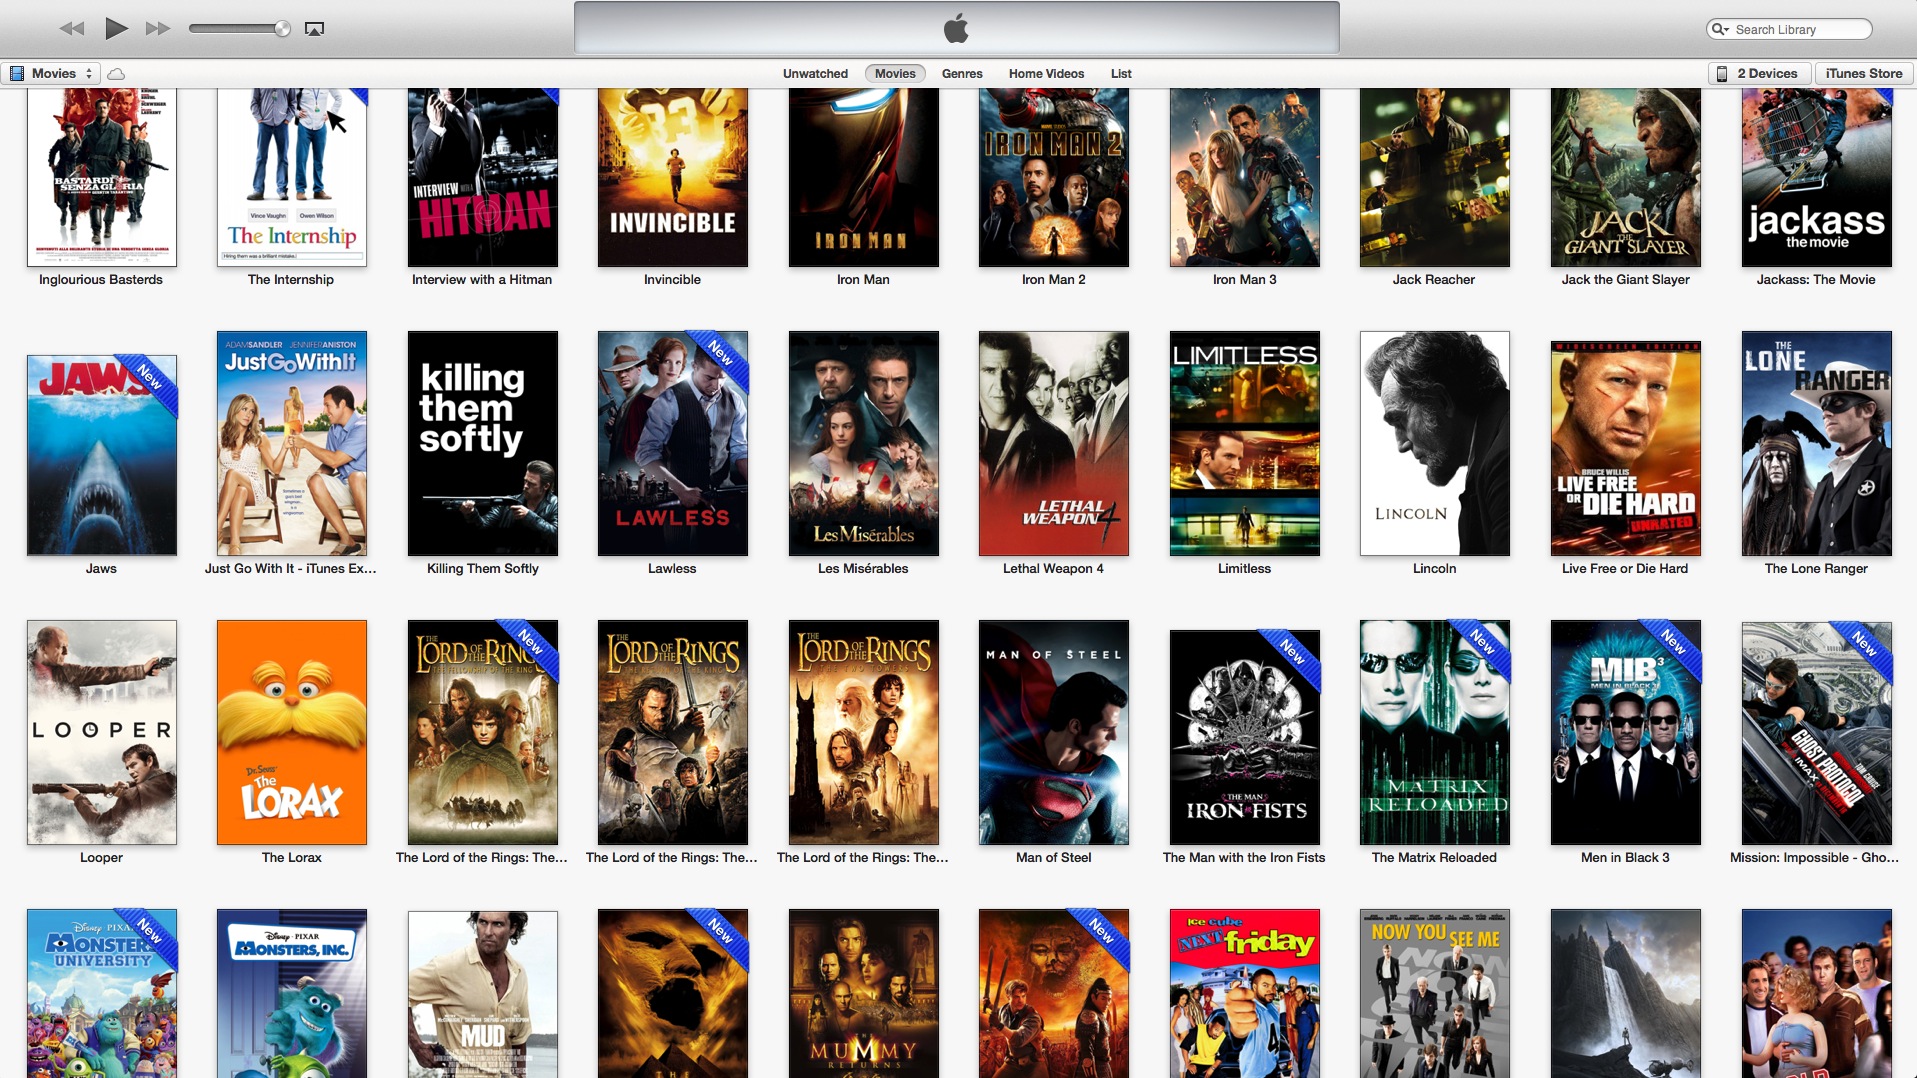Select the Lawless movie poster

[673, 443]
